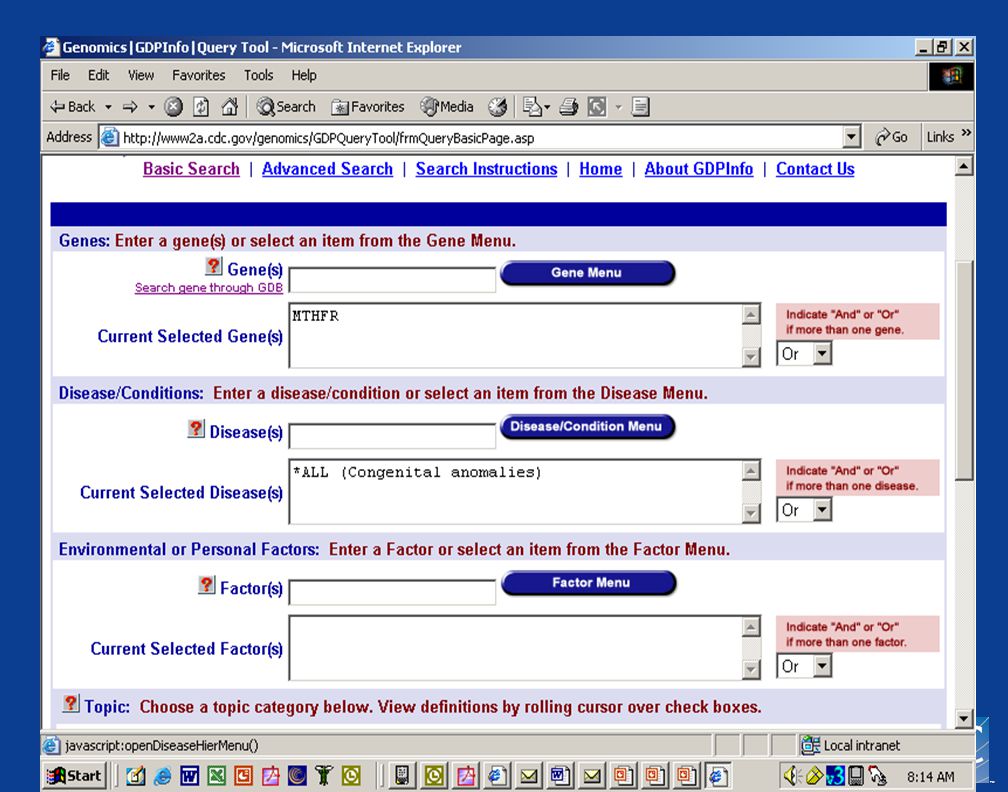Click selected genes list scroll-down arrow
The width and height of the screenshot is (1008, 792).
coord(751,357)
